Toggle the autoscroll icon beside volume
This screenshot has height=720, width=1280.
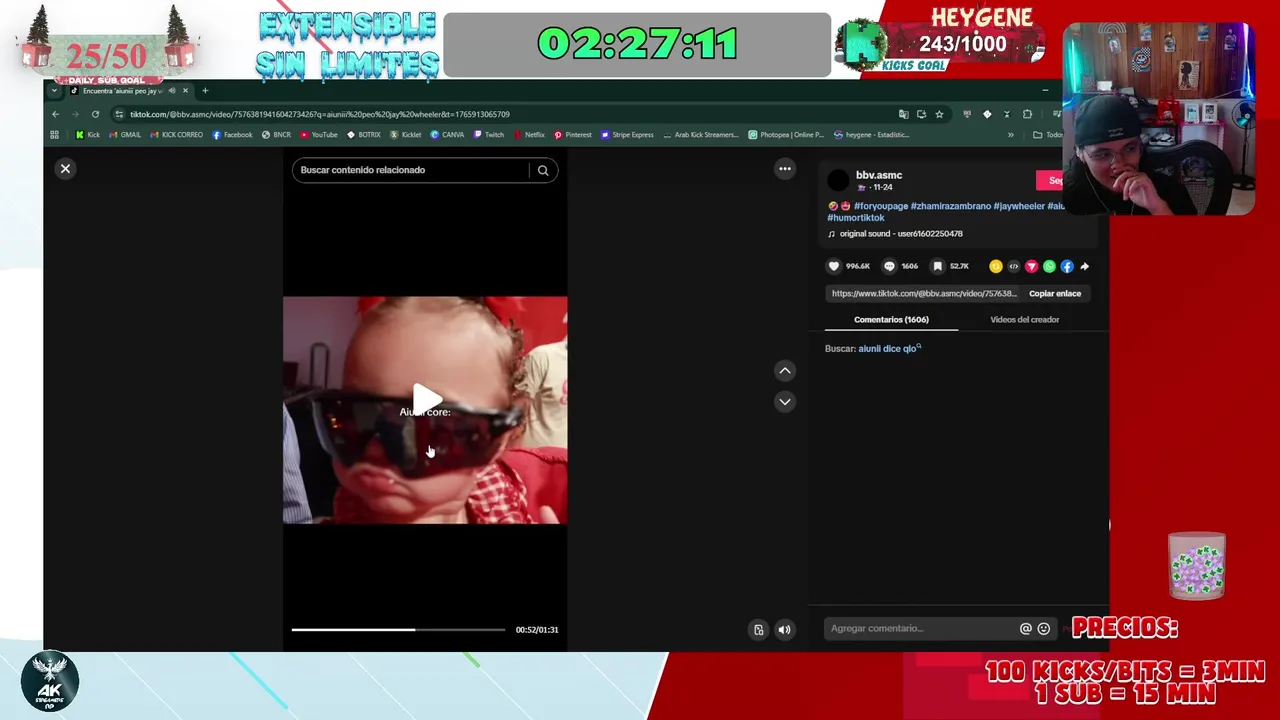[x=759, y=630]
